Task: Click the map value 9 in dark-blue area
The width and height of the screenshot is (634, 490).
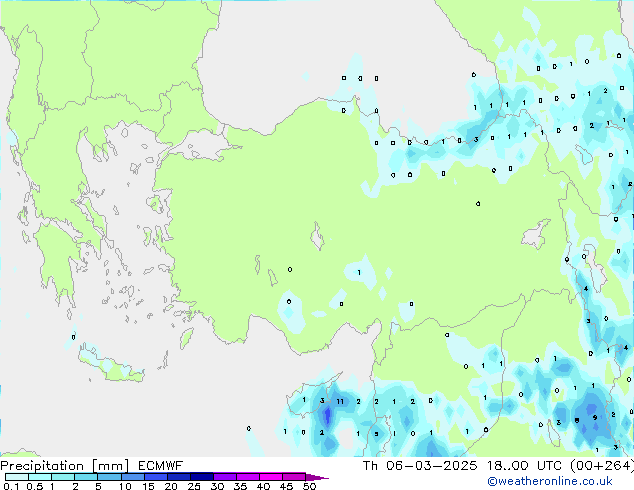Action: click(x=595, y=417)
